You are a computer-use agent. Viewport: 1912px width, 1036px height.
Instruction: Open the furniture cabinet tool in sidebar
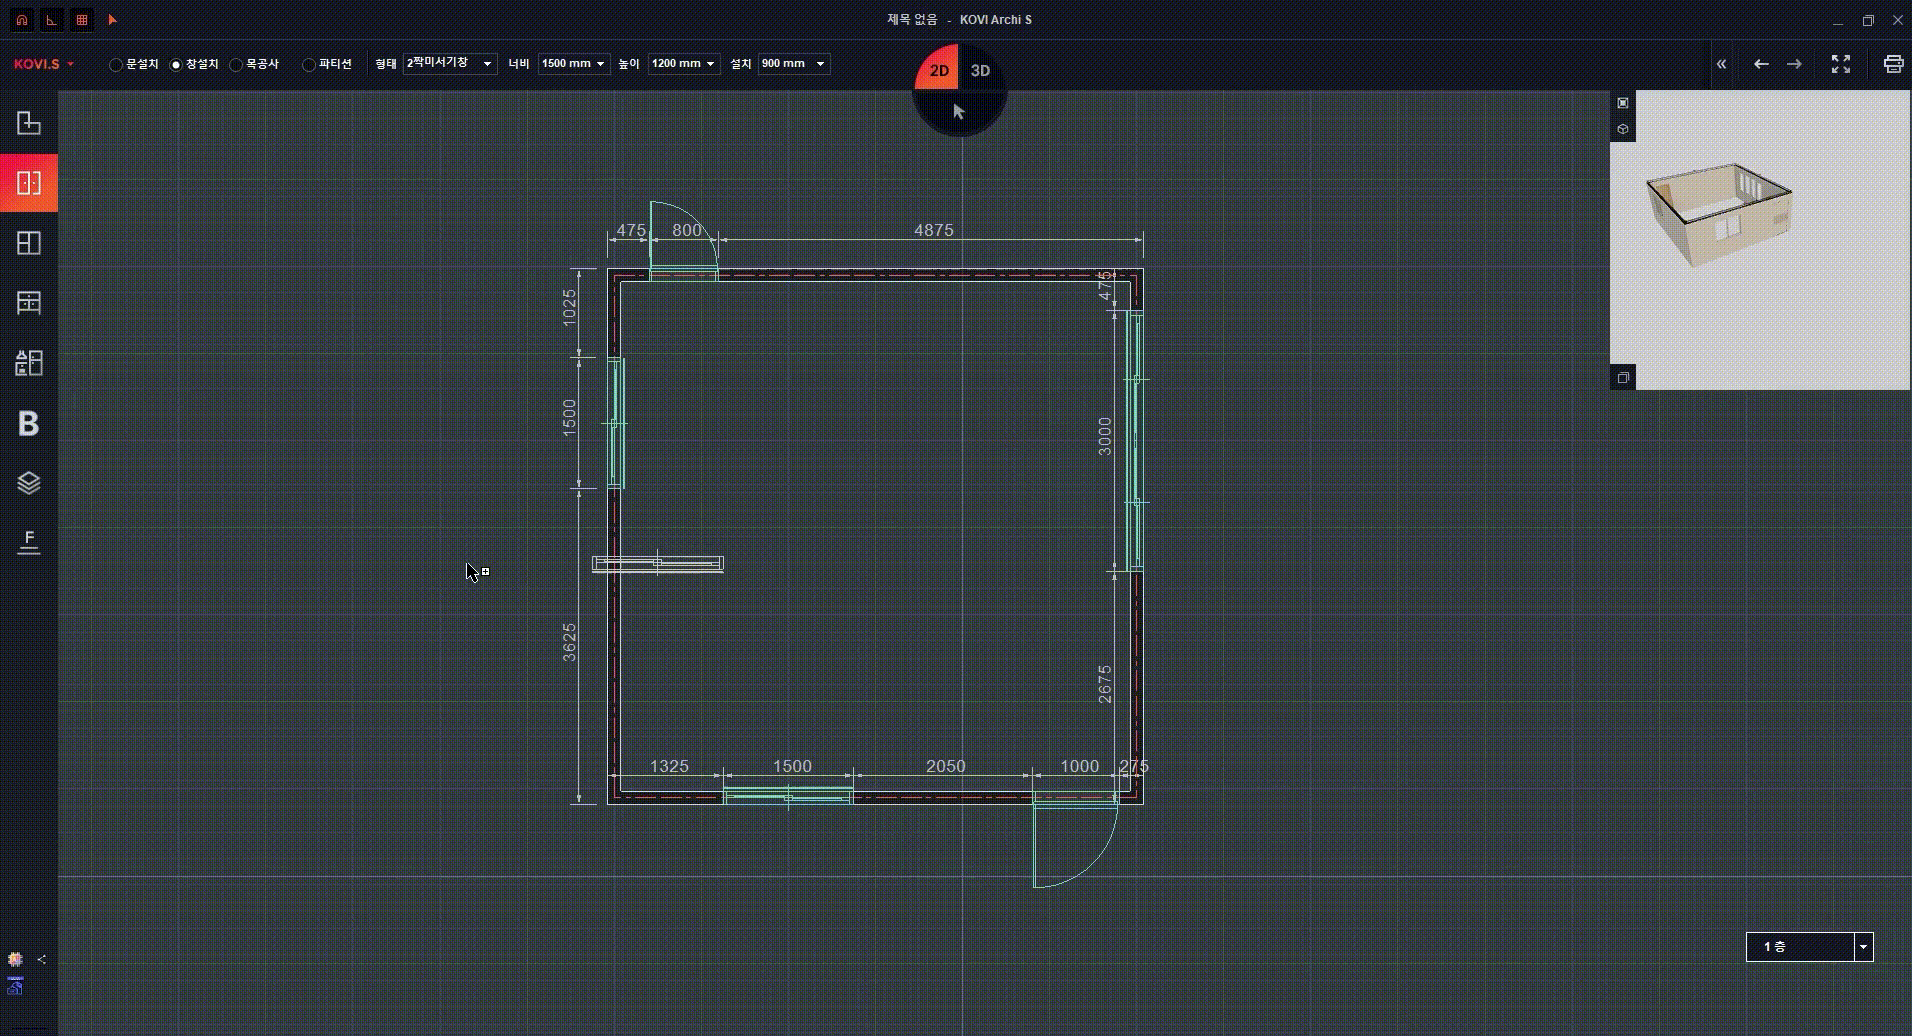29,303
